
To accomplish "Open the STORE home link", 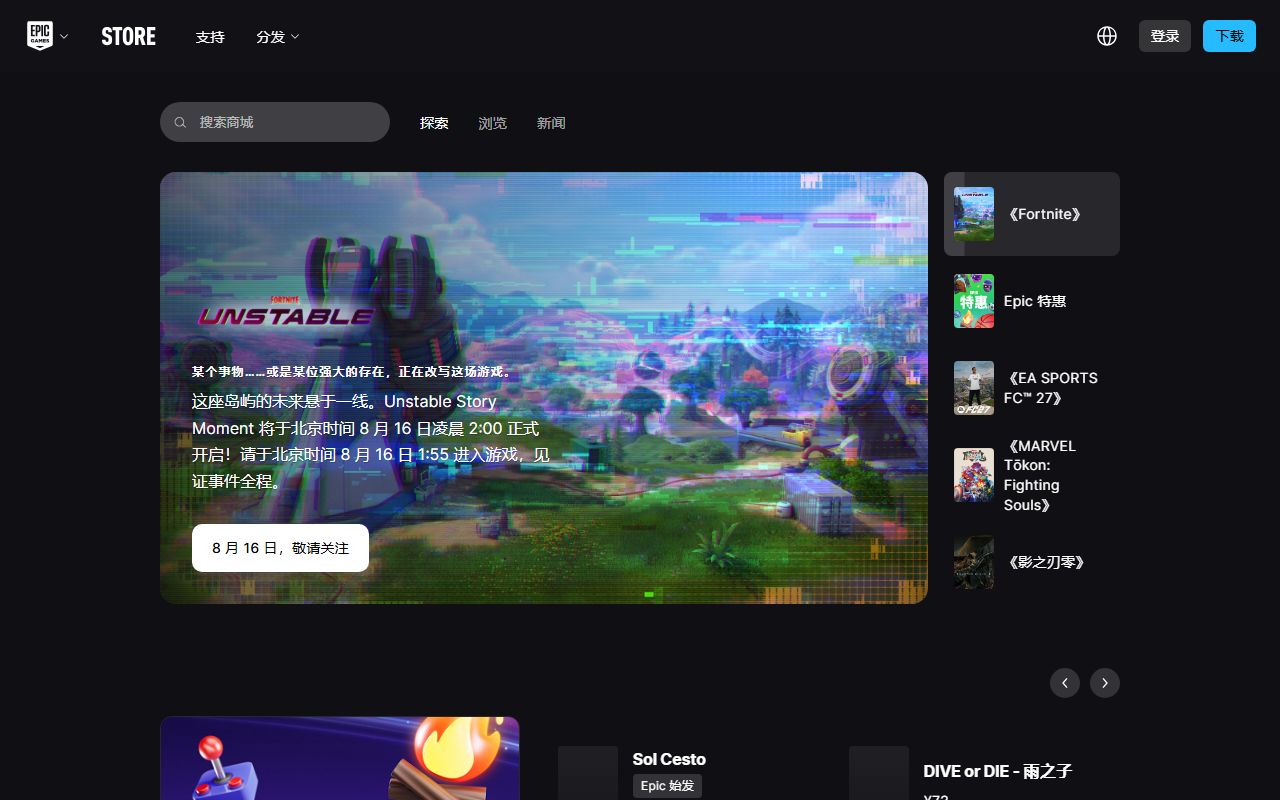I will point(128,36).
